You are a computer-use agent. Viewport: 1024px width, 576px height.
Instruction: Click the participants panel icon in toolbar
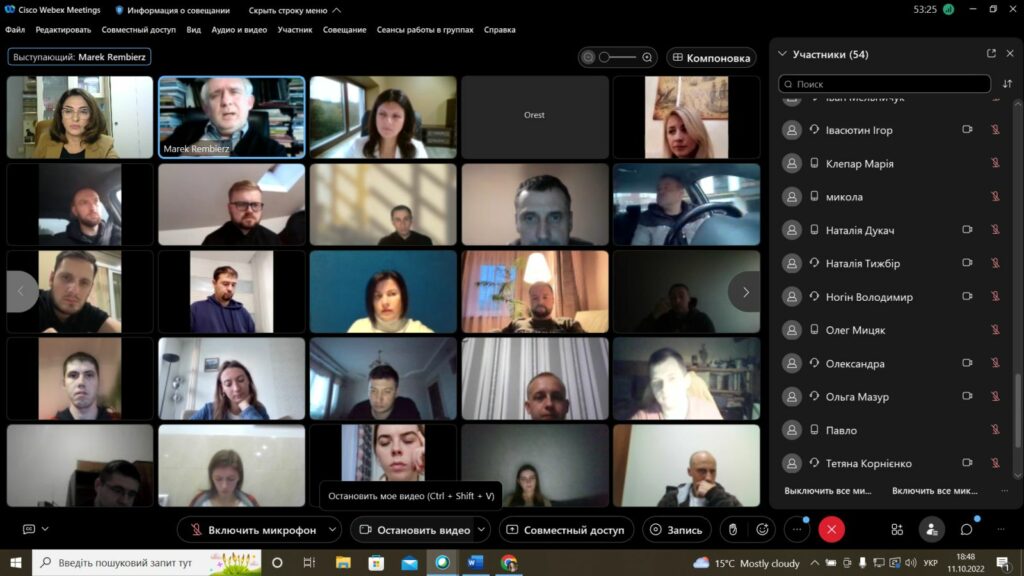pyautogui.click(x=932, y=530)
